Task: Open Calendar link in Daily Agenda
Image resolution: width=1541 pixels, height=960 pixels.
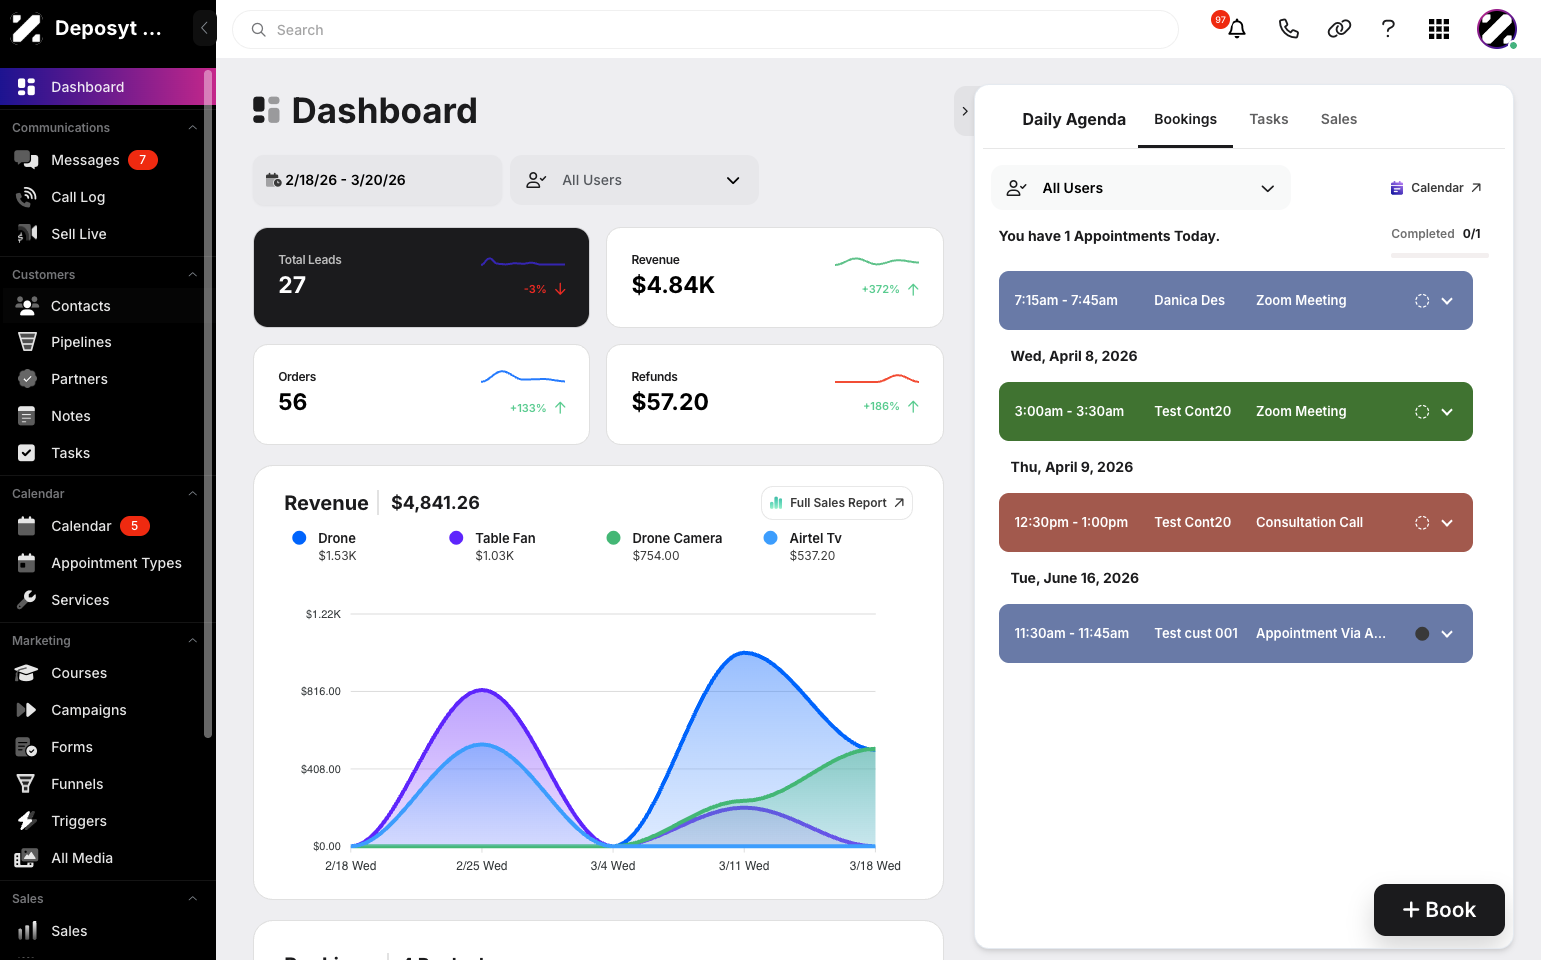Action: [1436, 188]
